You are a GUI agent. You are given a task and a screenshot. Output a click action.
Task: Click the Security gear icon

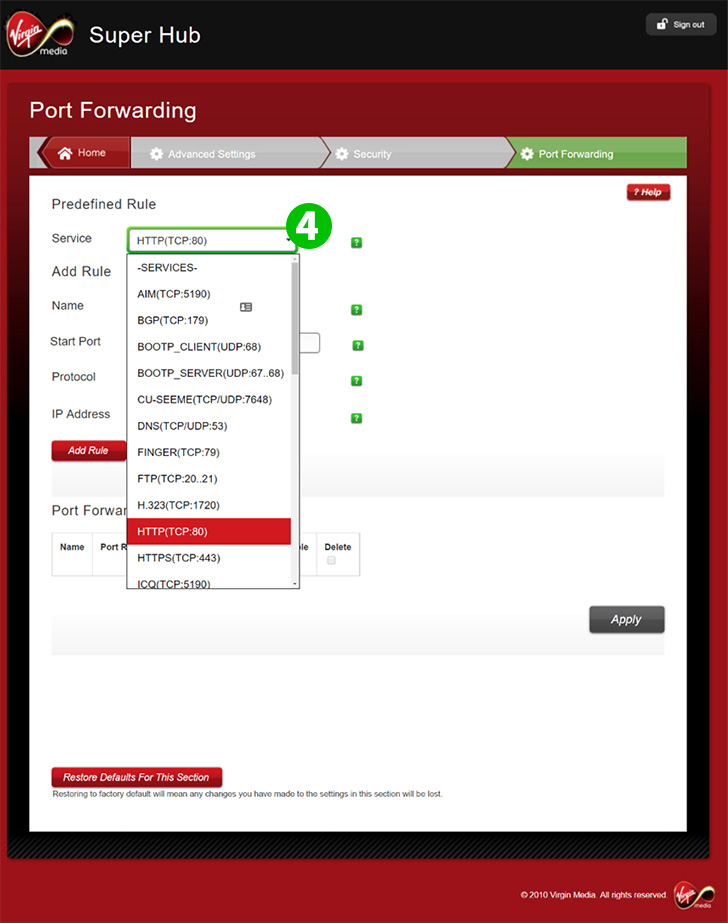click(x=341, y=154)
